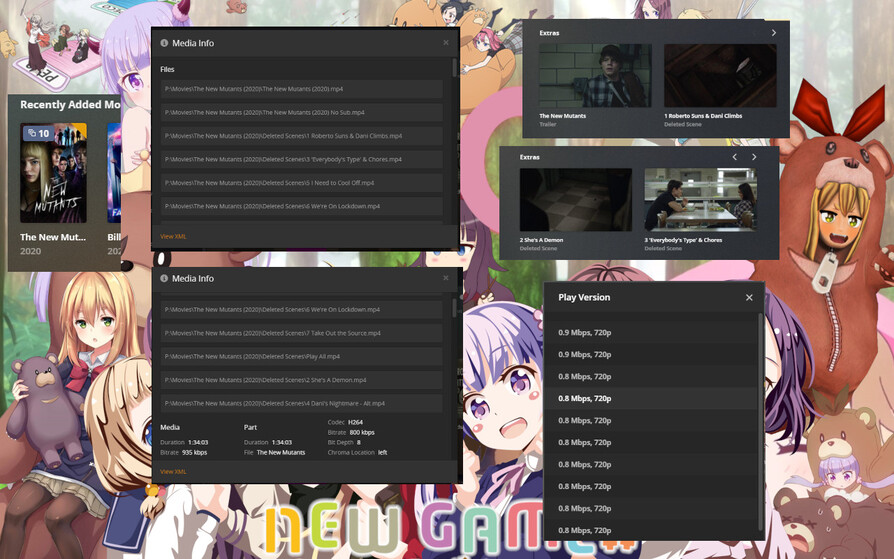Click the 'The New Mut...' title under the poster

click(53, 237)
